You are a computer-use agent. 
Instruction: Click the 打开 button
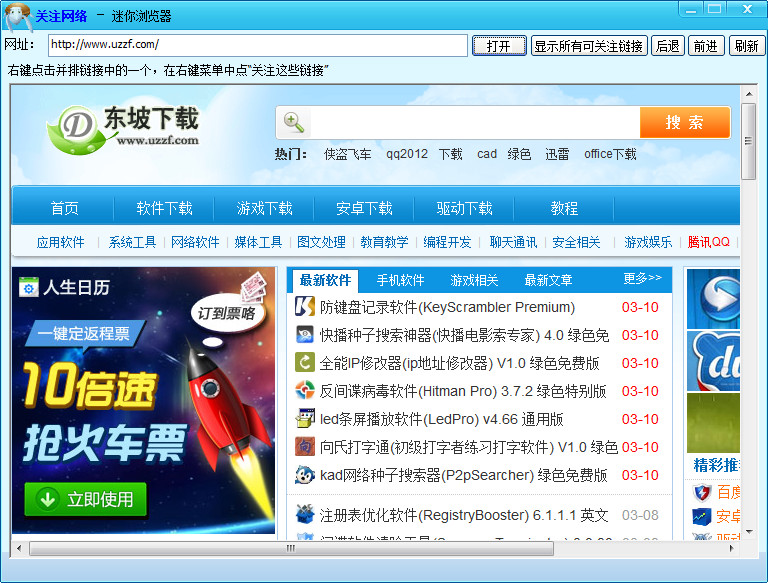click(499, 46)
